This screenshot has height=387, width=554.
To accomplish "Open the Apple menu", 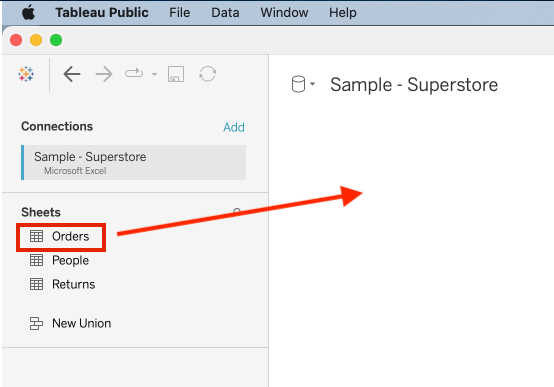I will 29,13.
